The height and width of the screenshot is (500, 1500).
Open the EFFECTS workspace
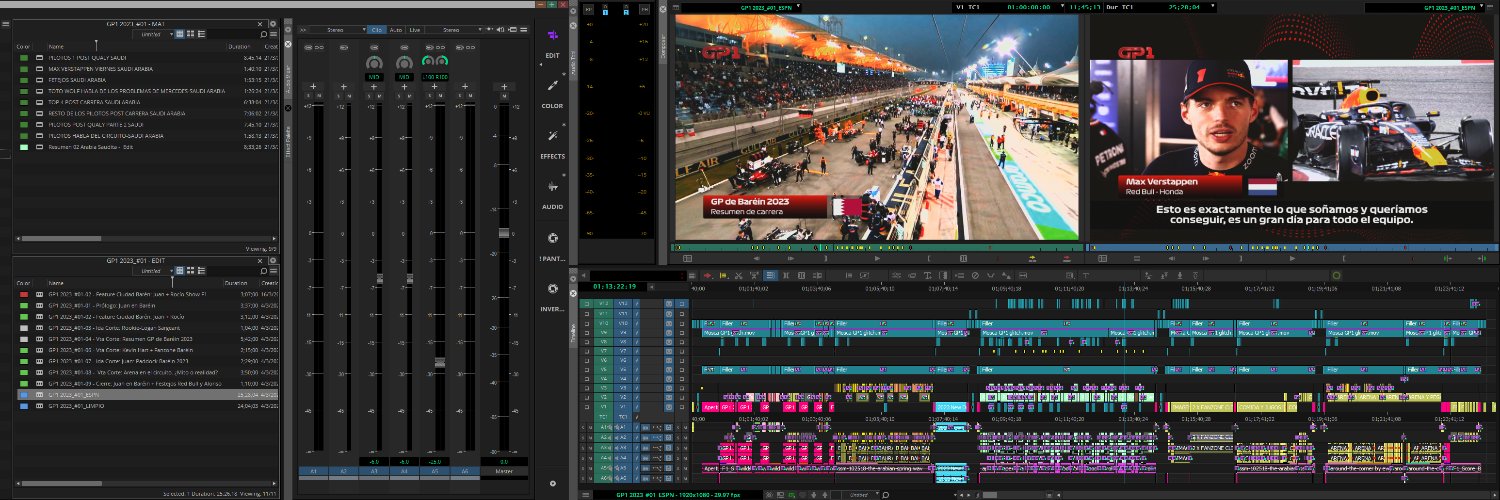(552, 144)
